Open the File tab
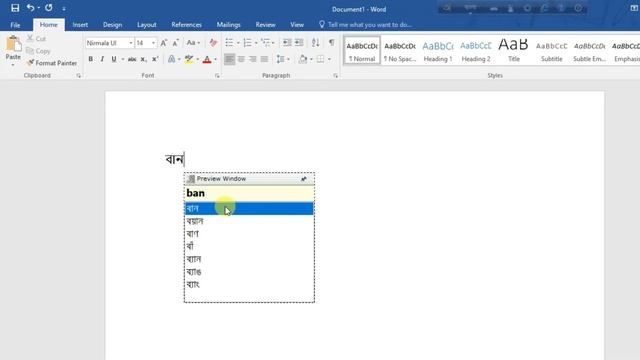The height and width of the screenshot is (360, 640). (15, 25)
